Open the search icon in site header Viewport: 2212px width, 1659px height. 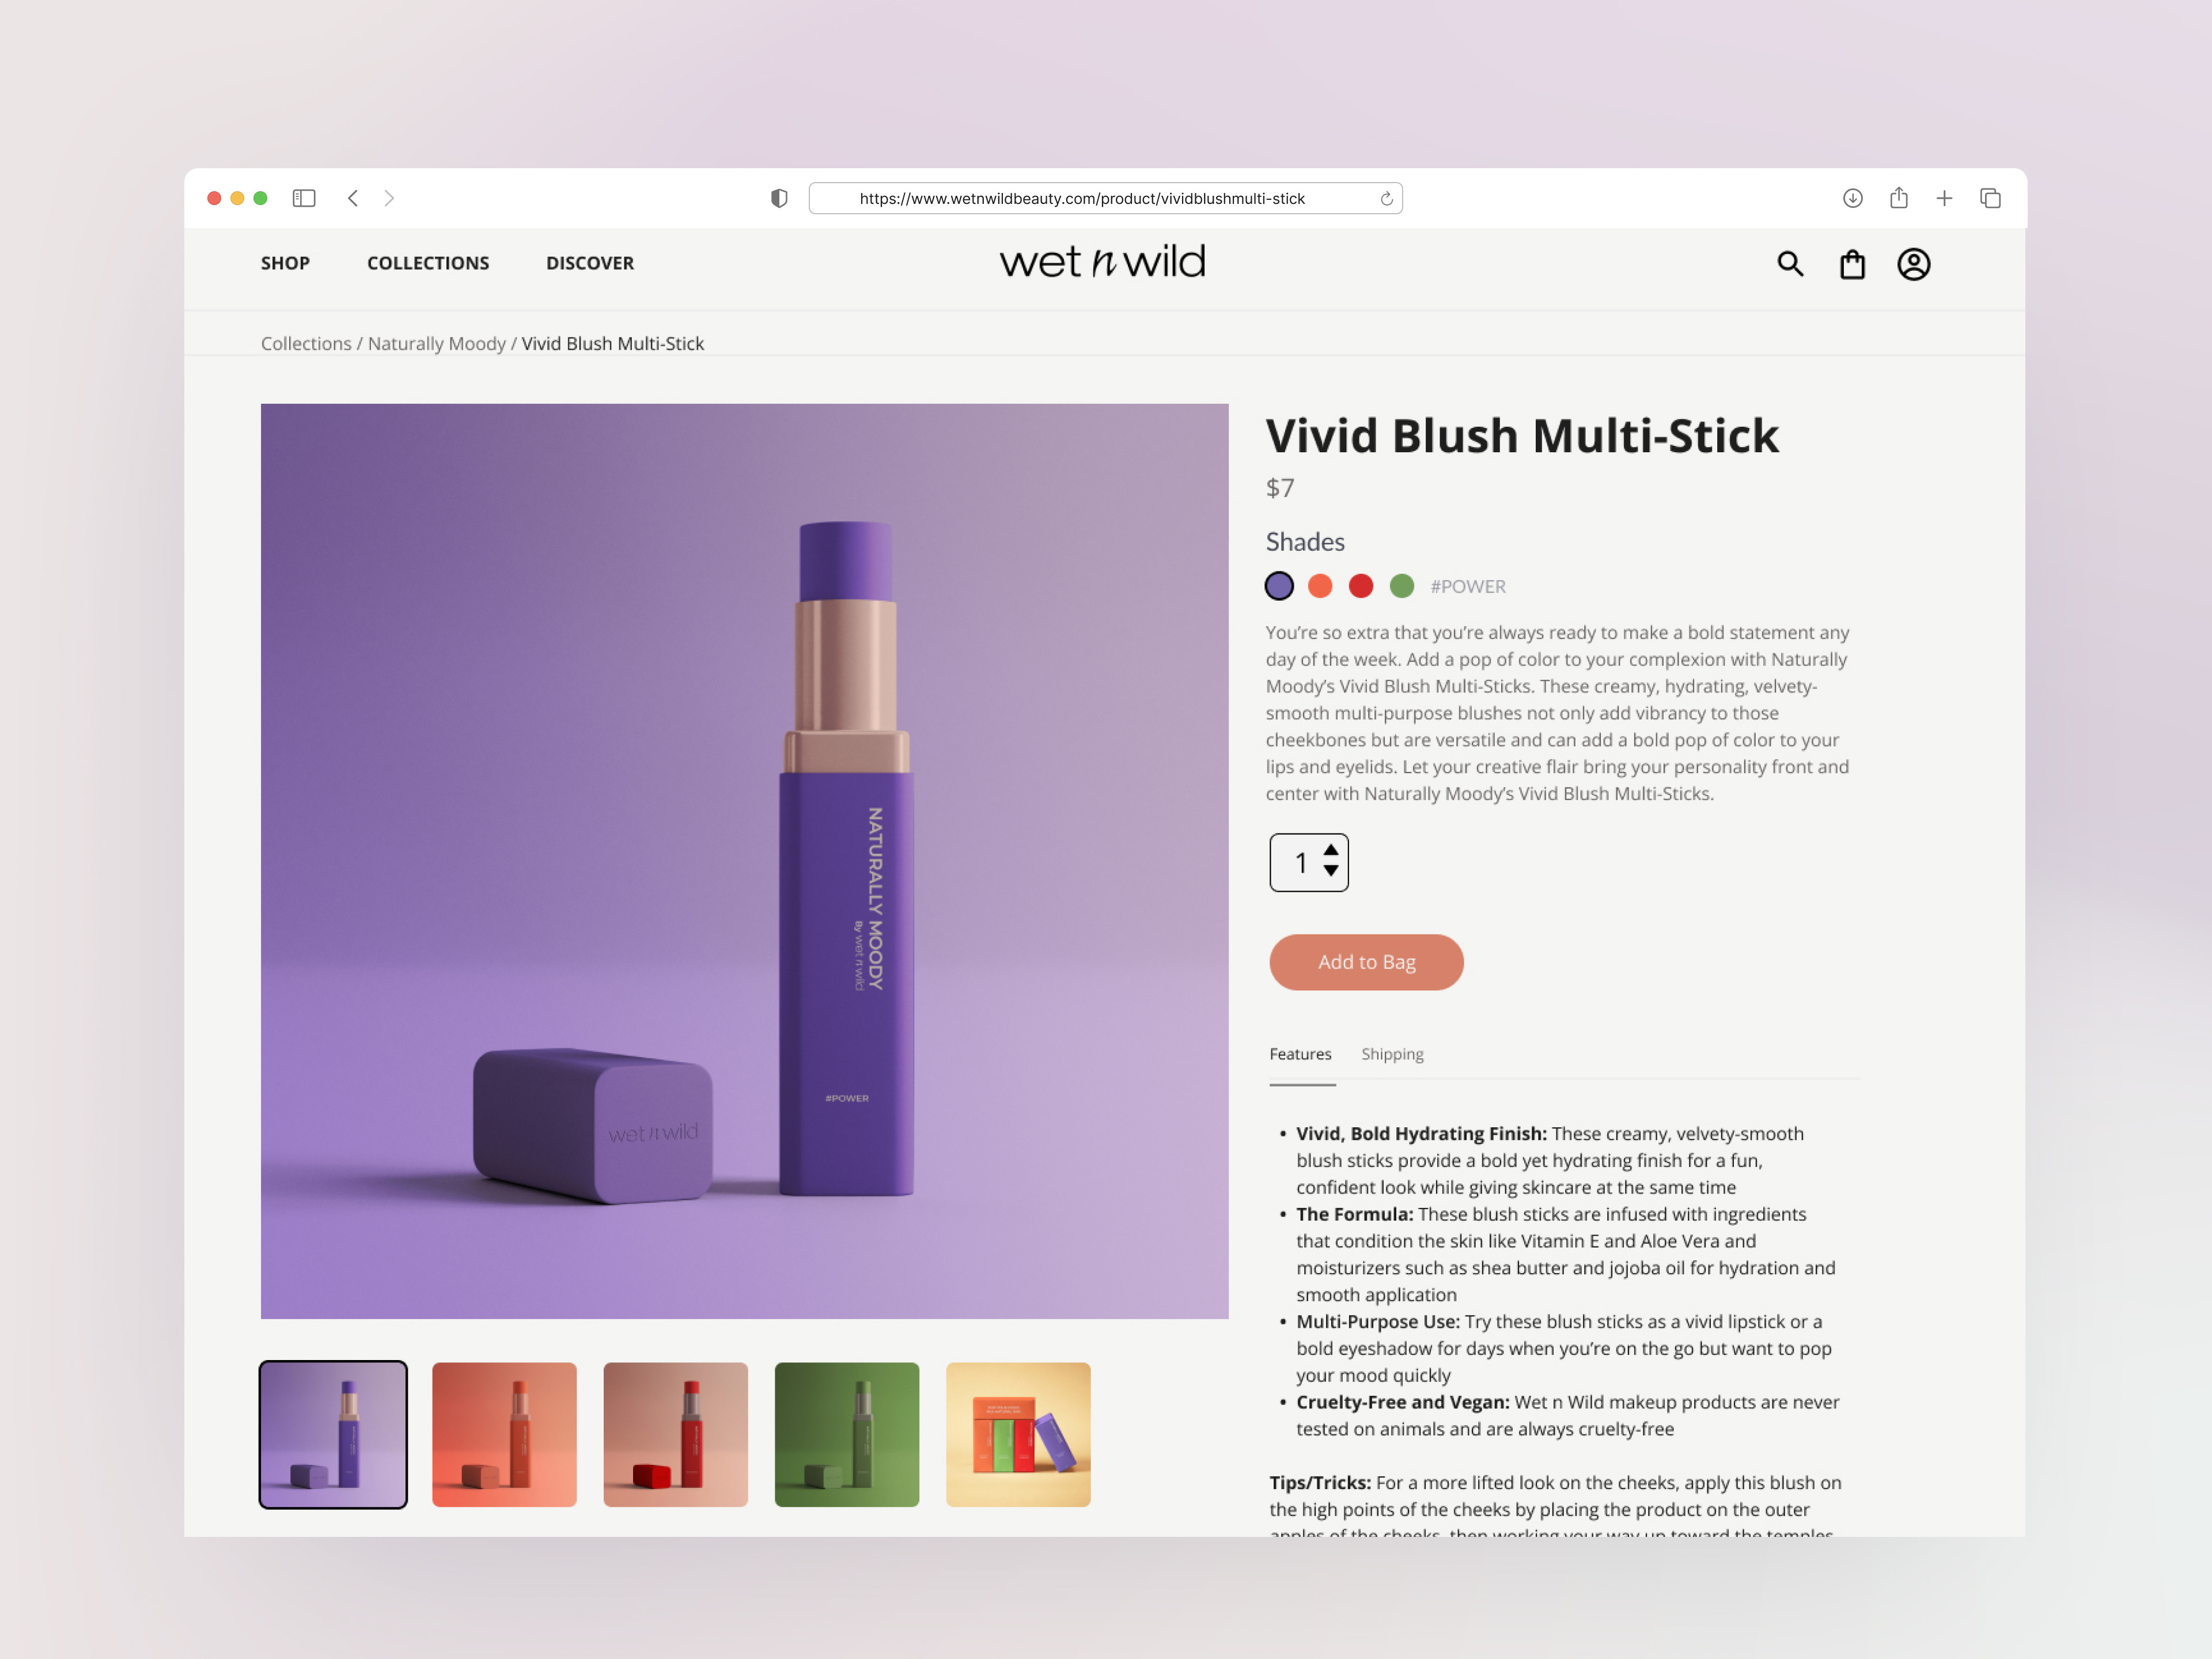[1790, 264]
